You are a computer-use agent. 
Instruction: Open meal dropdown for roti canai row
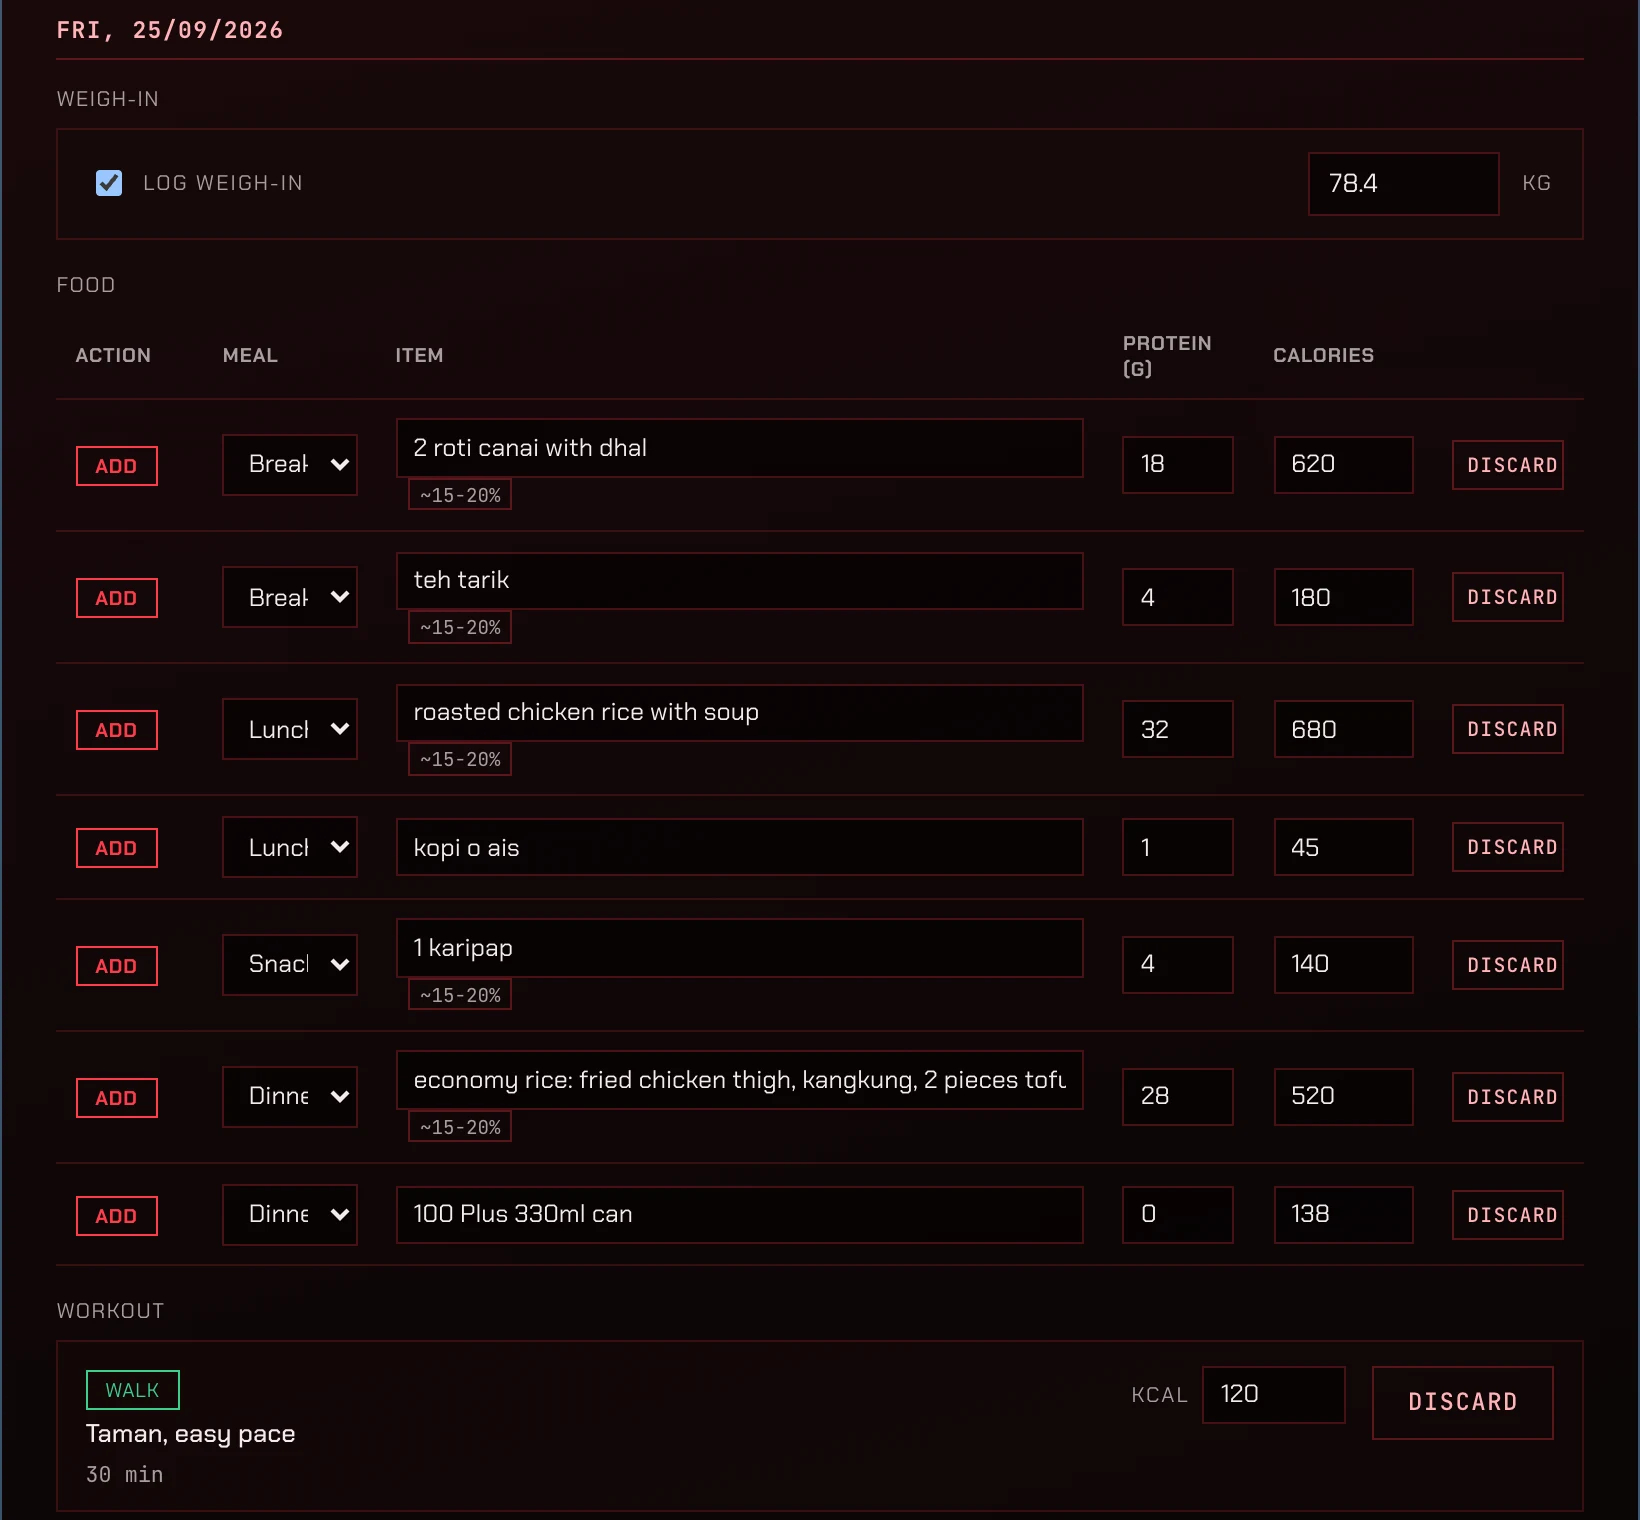click(x=290, y=464)
